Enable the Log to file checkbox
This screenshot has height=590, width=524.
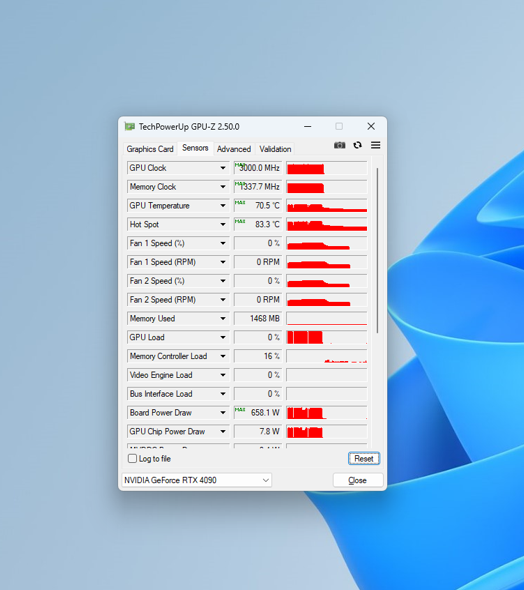point(132,458)
